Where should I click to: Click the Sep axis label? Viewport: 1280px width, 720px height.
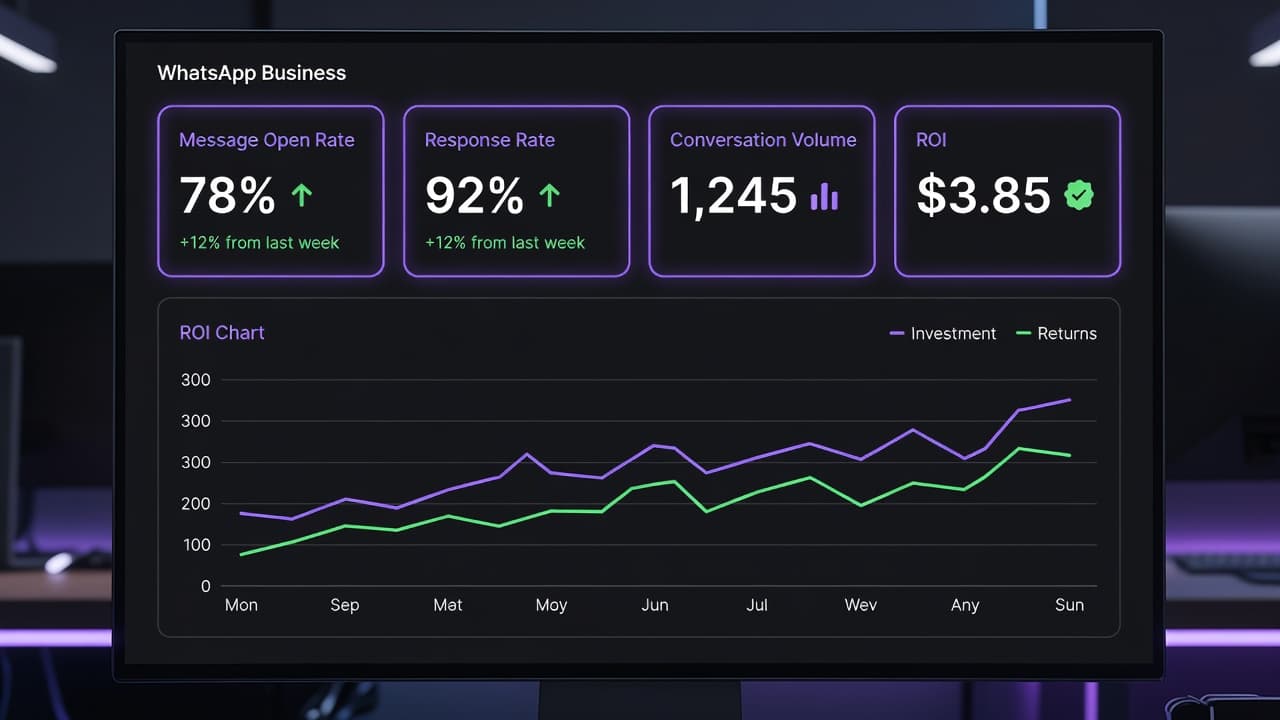(x=345, y=605)
